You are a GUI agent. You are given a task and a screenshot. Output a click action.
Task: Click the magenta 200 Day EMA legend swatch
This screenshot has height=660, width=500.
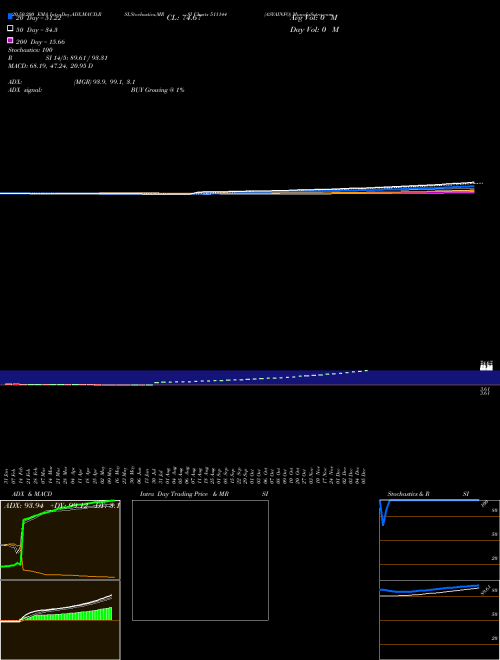(x=10, y=40)
